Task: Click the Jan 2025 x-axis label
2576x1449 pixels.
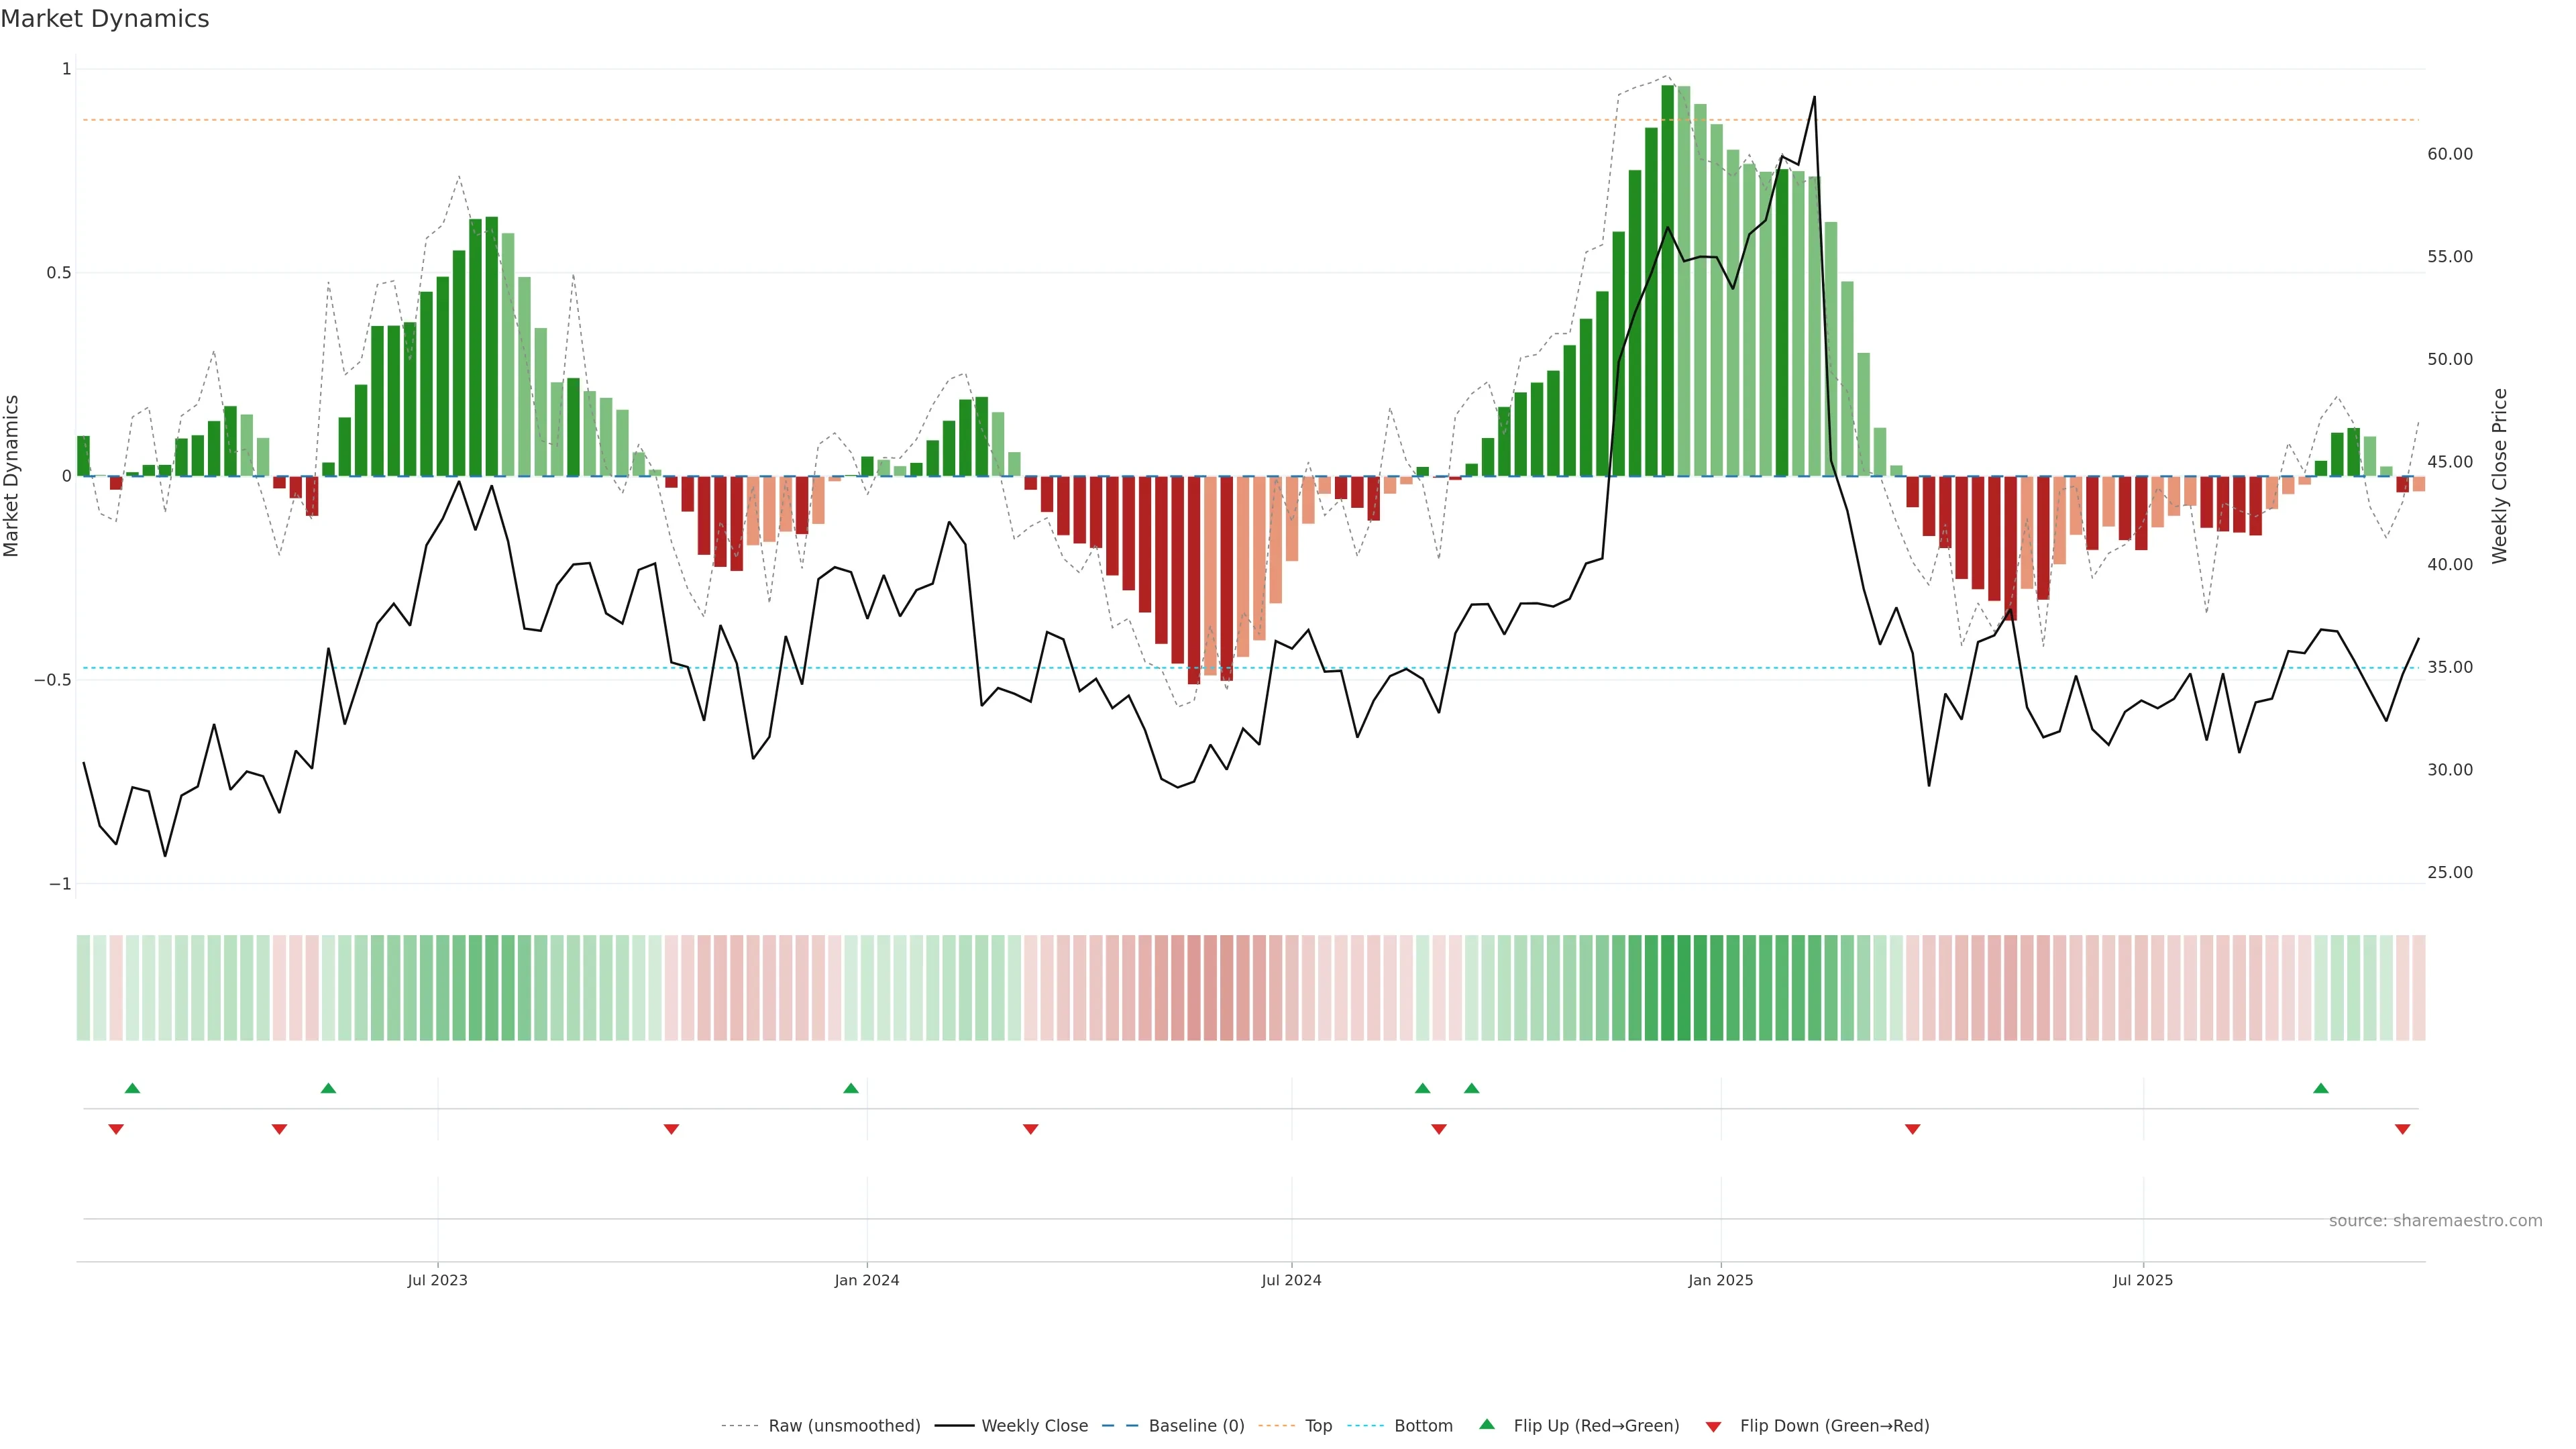Action: 1720,1280
